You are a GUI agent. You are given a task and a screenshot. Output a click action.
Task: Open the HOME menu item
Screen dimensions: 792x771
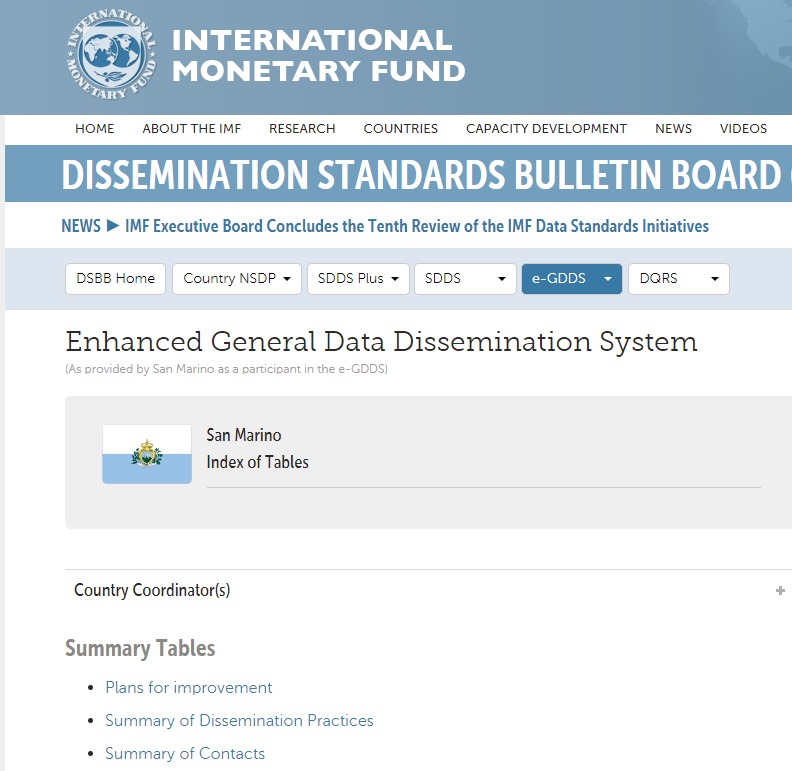pyautogui.click(x=94, y=129)
